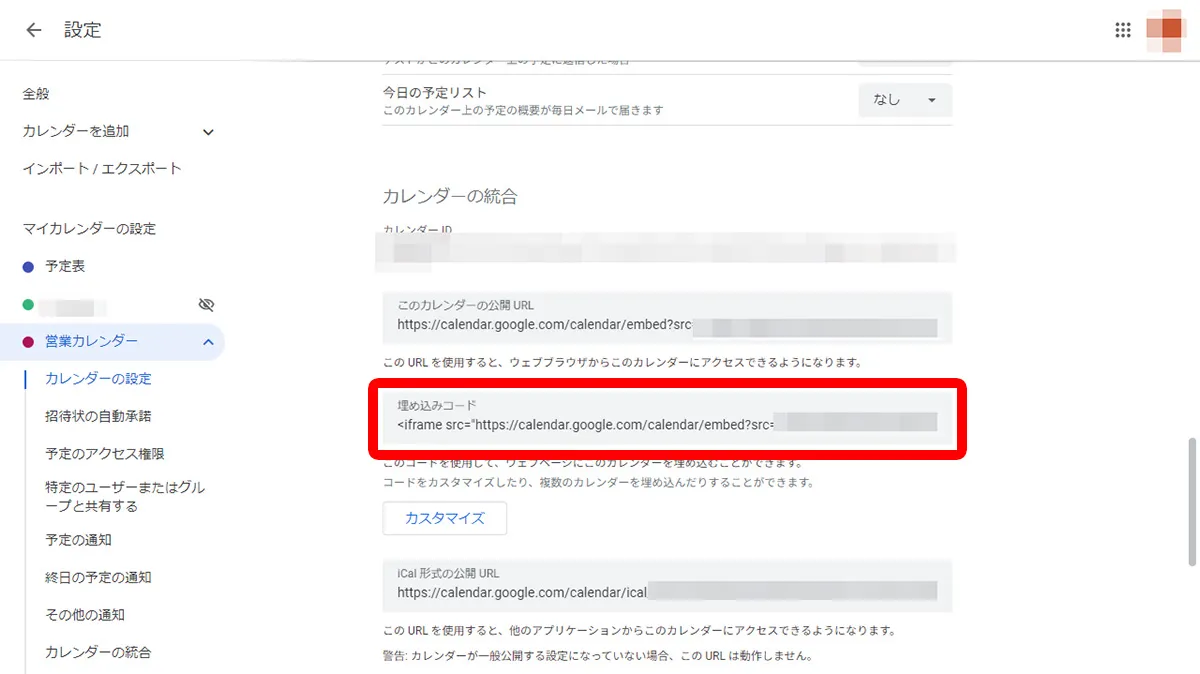Toggle visibility of the hidden calendar
The width and height of the screenshot is (1200, 674).
coord(207,304)
